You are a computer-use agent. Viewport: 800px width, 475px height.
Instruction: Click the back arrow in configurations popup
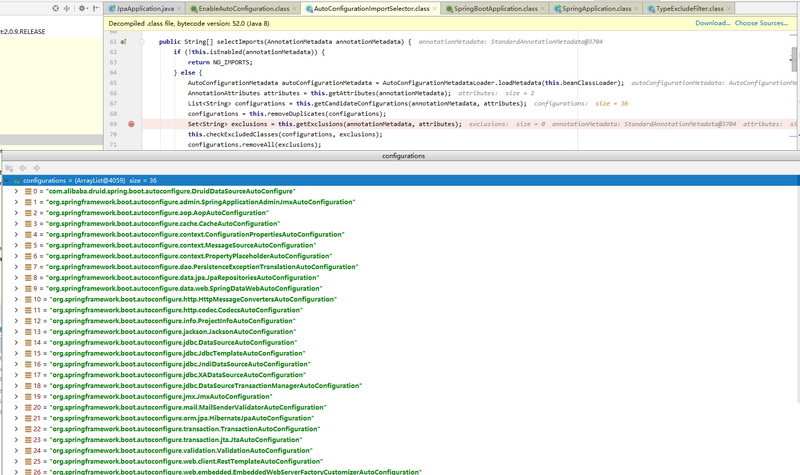22,168
